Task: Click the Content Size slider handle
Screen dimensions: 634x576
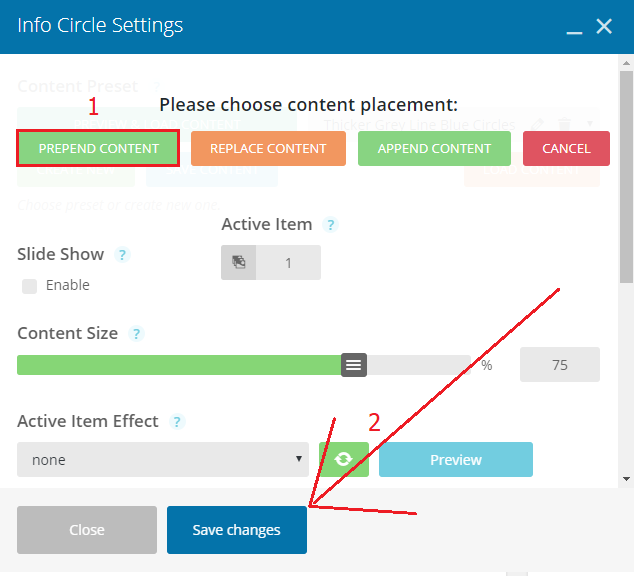Action: point(354,365)
